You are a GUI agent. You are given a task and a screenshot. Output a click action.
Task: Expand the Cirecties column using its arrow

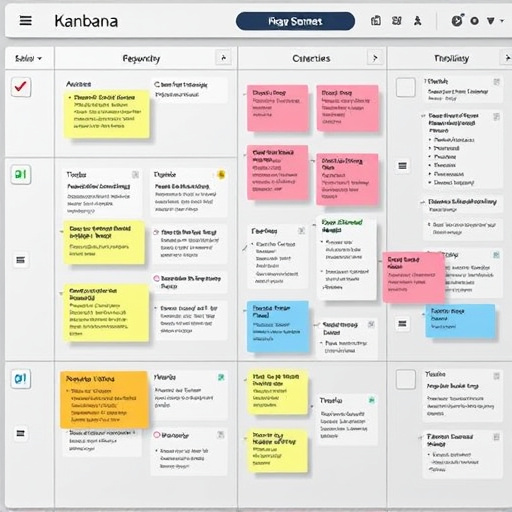pyautogui.click(x=375, y=58)
